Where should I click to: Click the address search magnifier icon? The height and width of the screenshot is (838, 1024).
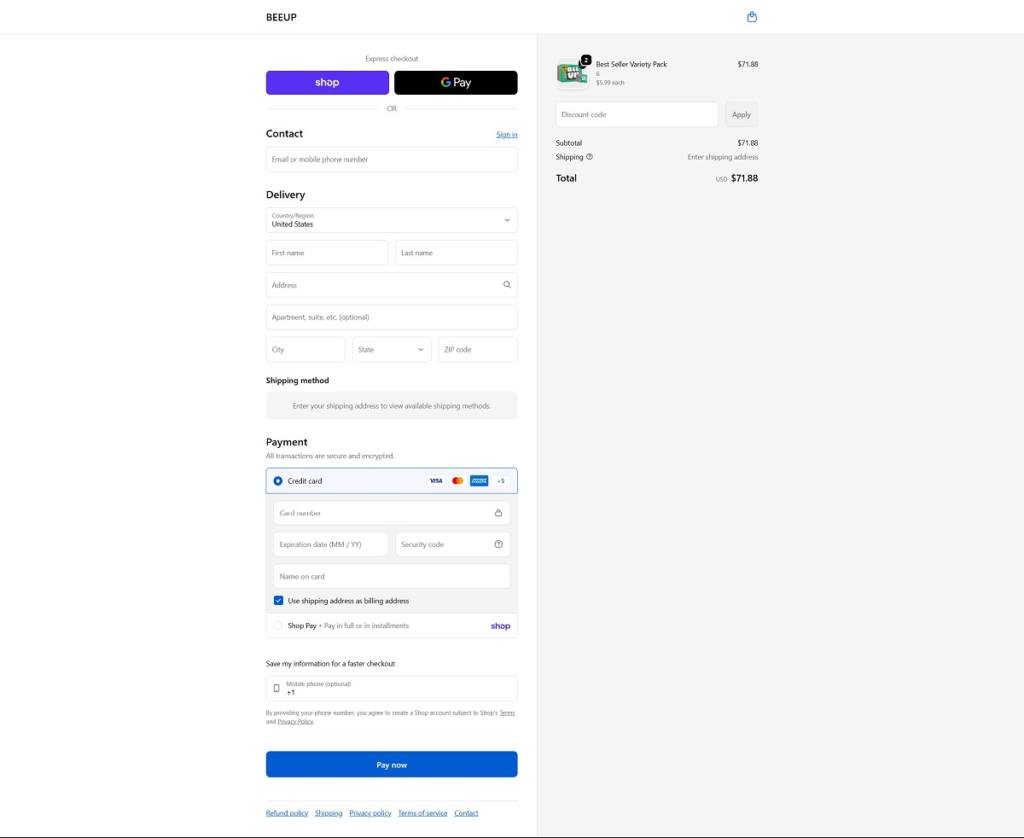pyautogui.click(x=507, y=285)
